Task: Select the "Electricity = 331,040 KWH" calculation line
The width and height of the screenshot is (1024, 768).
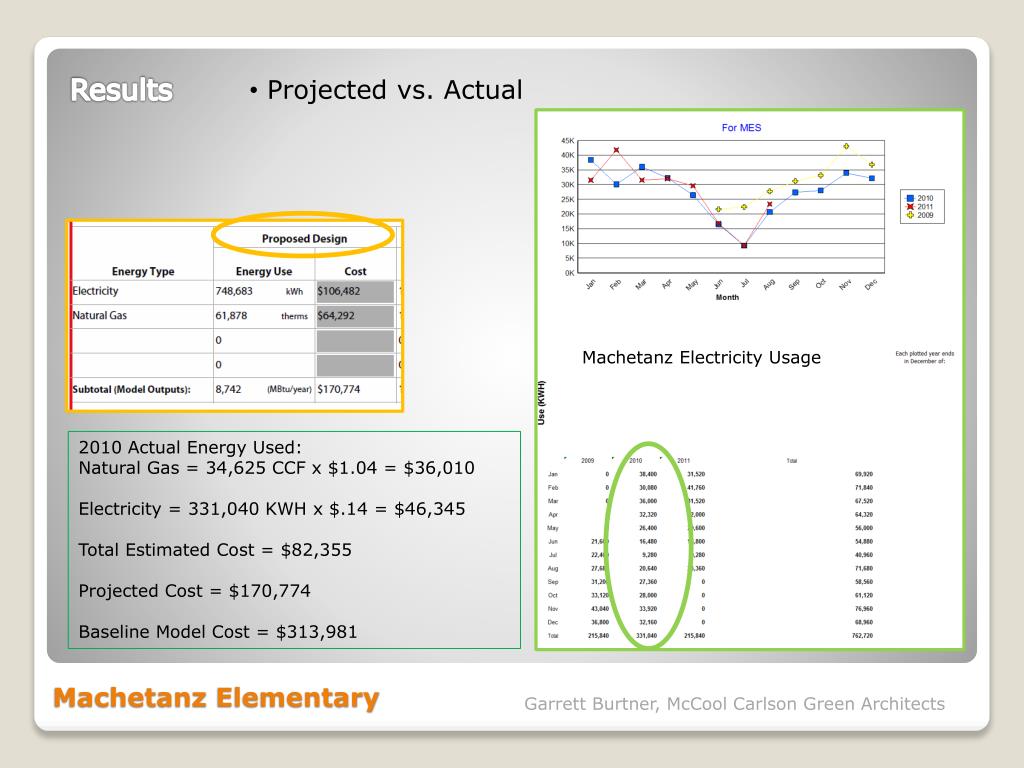Action: [272, 509]
